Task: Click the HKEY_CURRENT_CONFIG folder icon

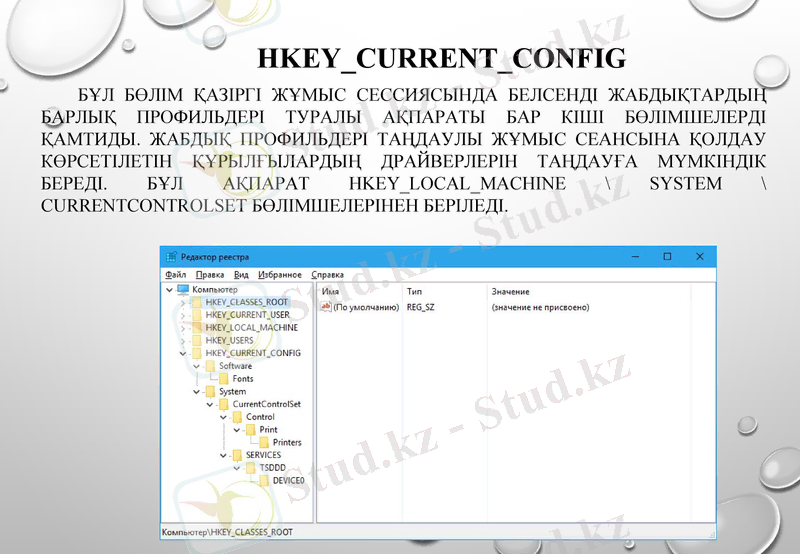Action: point(197,353)
